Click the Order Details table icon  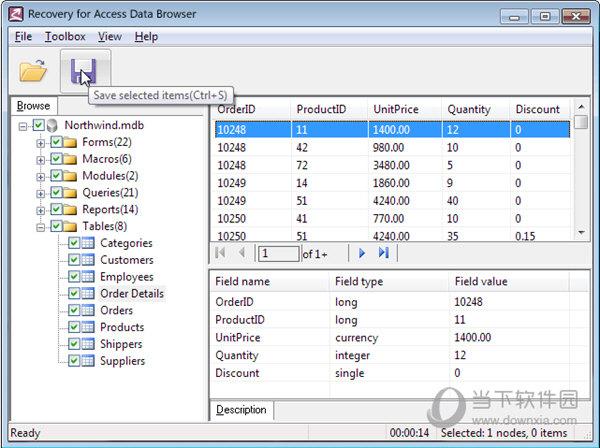[88, 294]
